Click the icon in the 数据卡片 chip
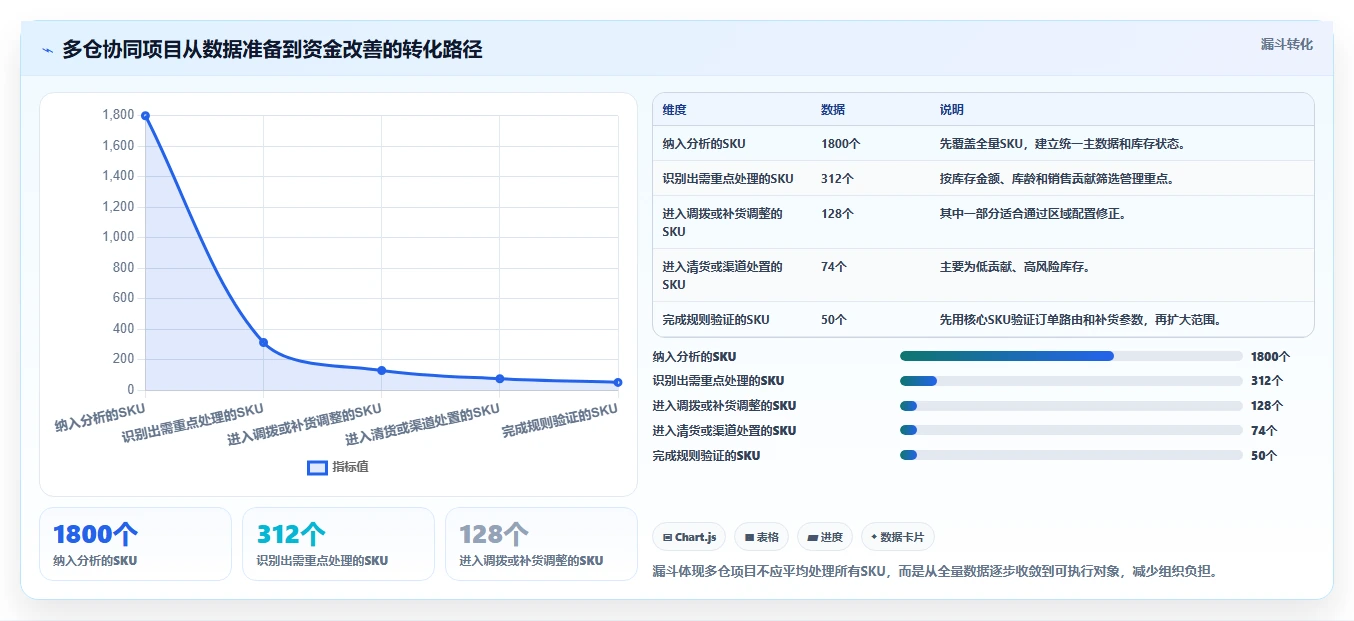Screen dimensions: 1354x621 874,537
